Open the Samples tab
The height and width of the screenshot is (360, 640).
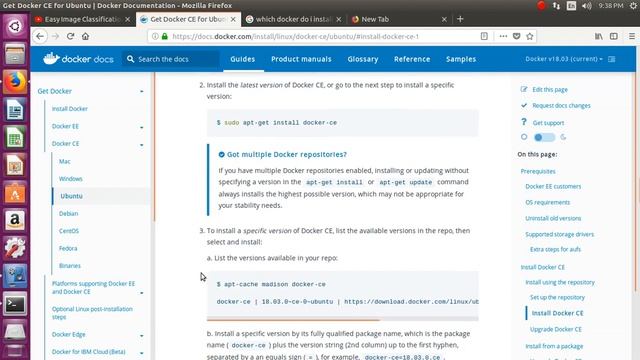tap(461, 59)
